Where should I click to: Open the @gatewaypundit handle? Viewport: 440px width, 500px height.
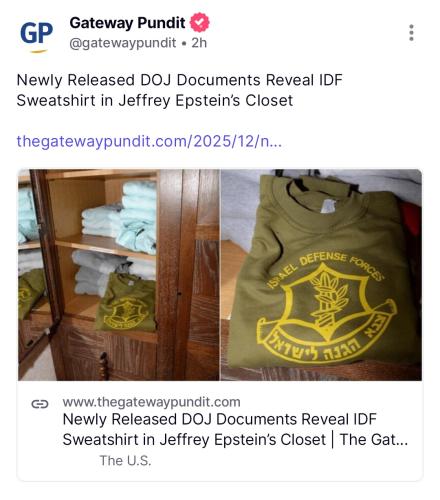coord(123,43)
